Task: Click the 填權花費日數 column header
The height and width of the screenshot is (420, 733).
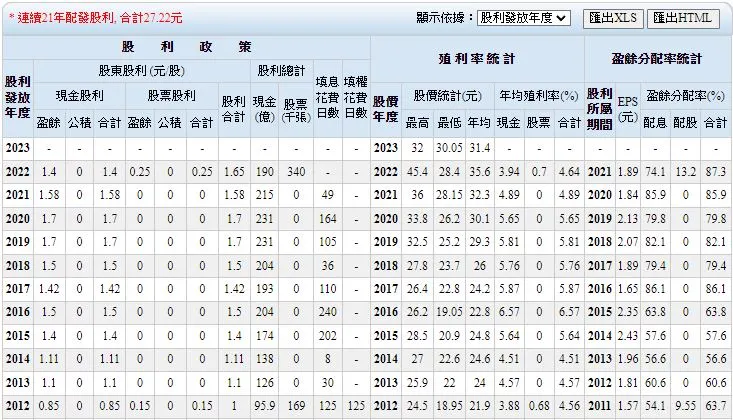Action: click(x=356, y=97)
